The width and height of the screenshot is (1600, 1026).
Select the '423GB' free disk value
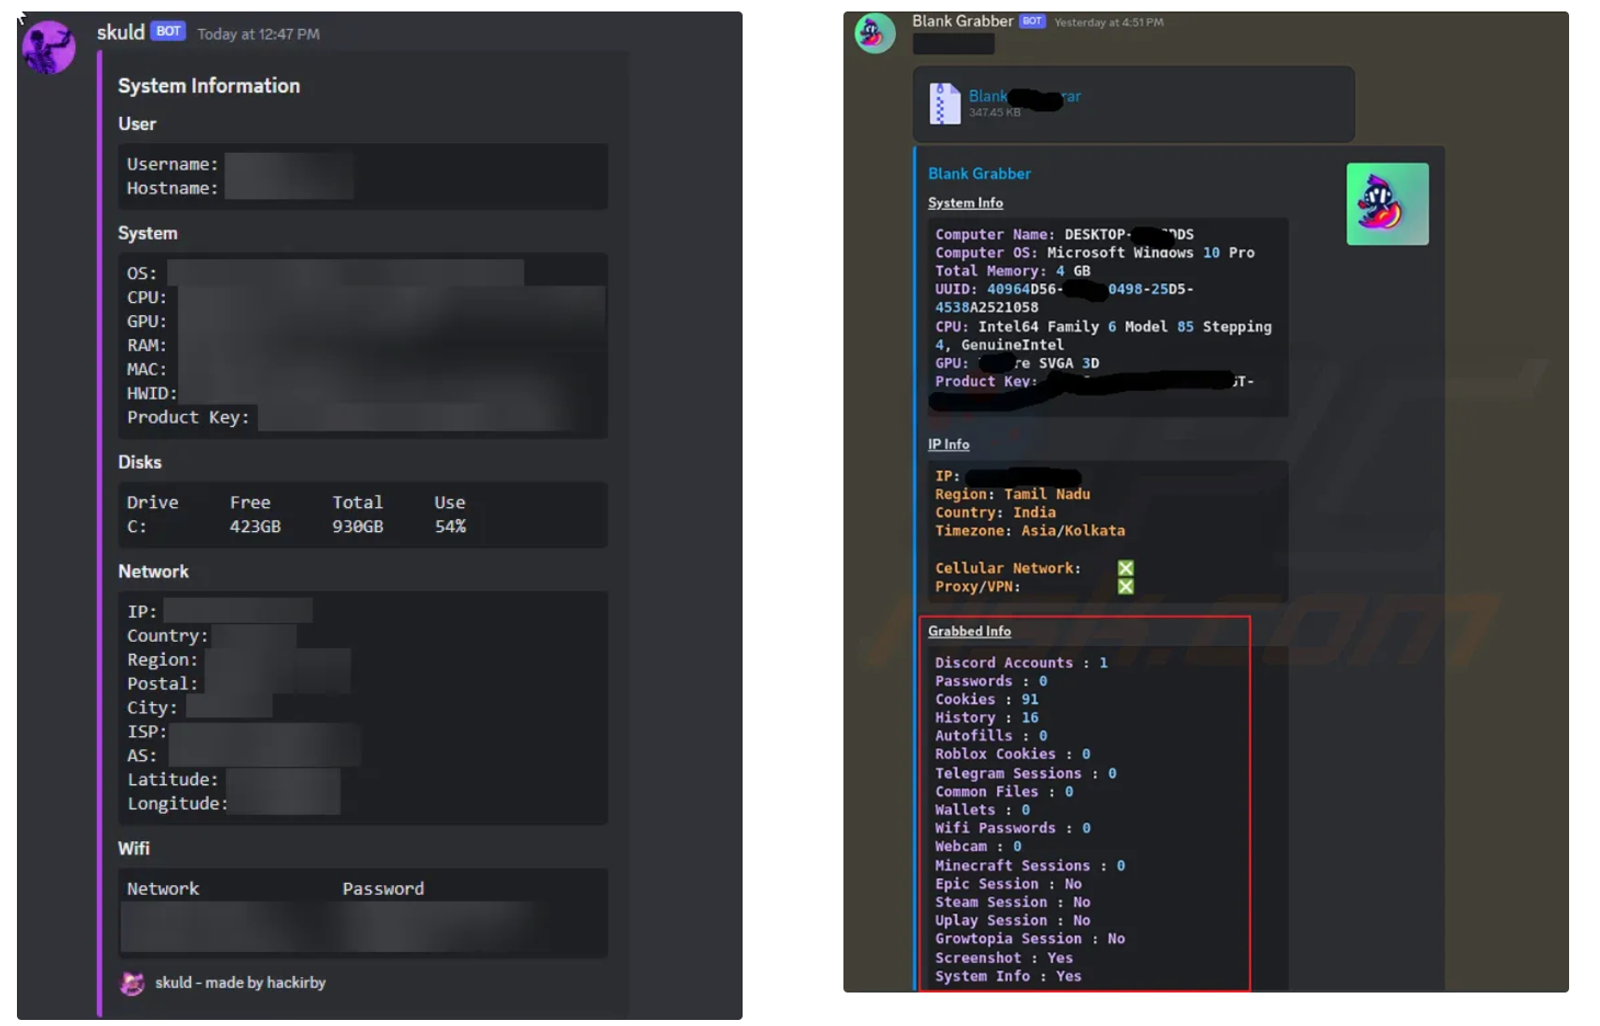255,526
